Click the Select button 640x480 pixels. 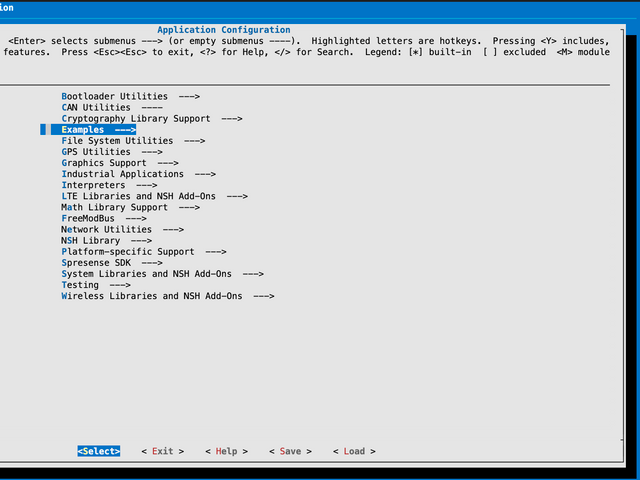coord(99,451)
